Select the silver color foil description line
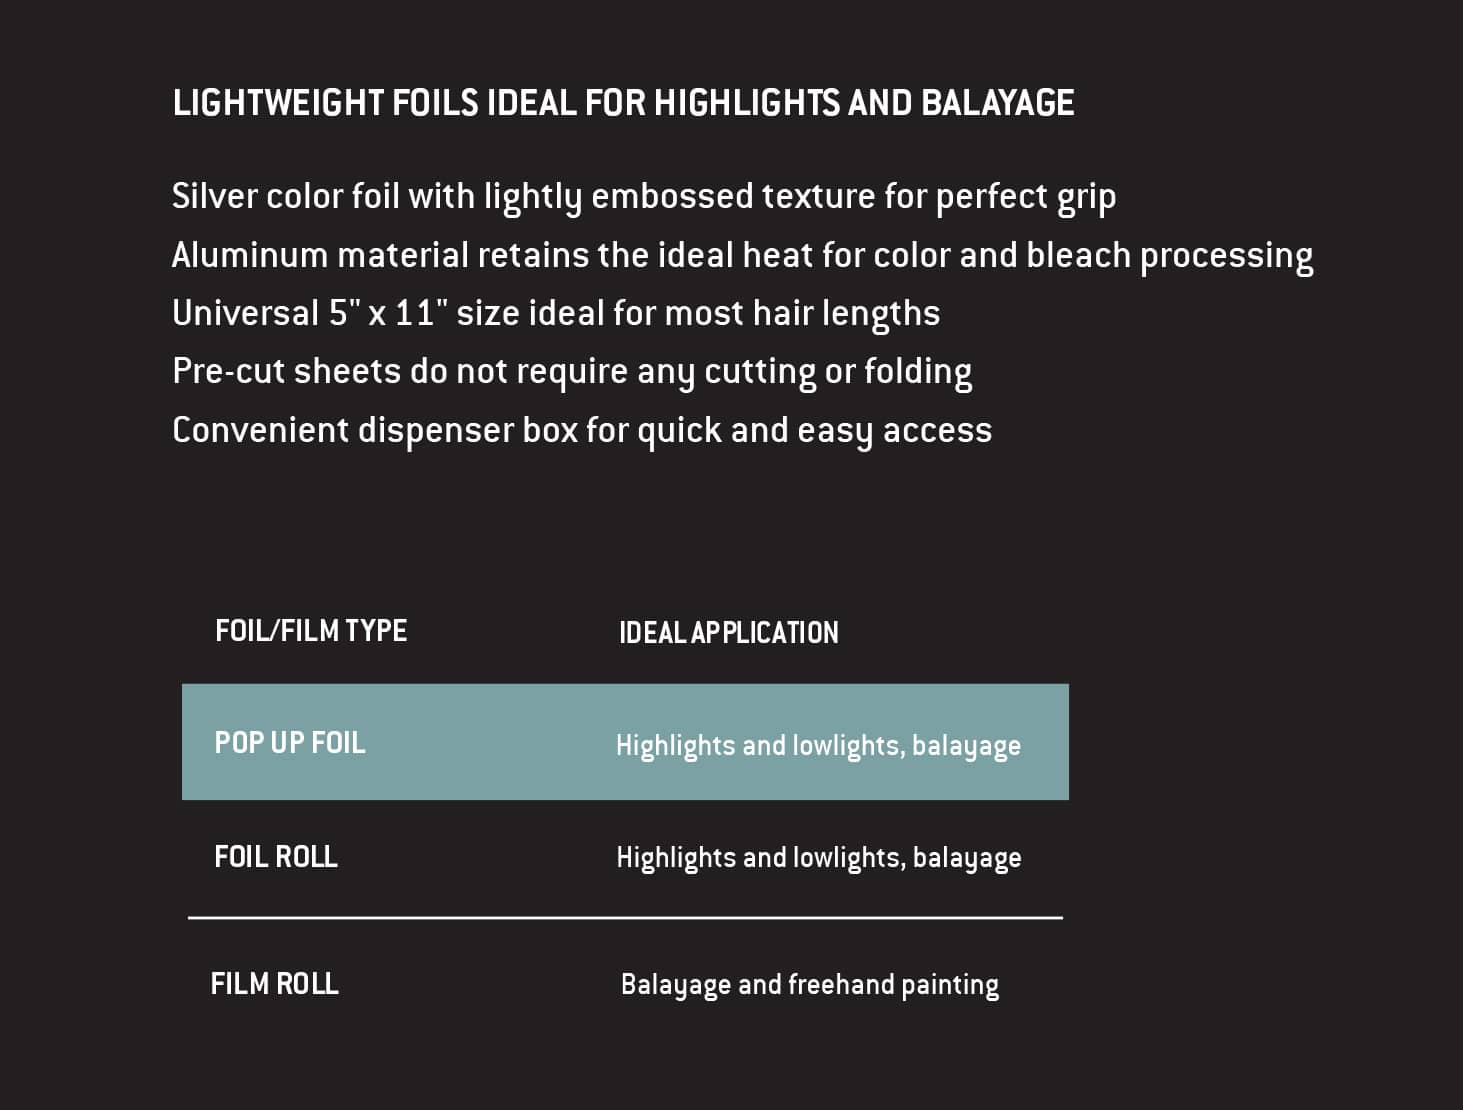This screenshot has width=1463, height=1110. click(x=643, y=197)
